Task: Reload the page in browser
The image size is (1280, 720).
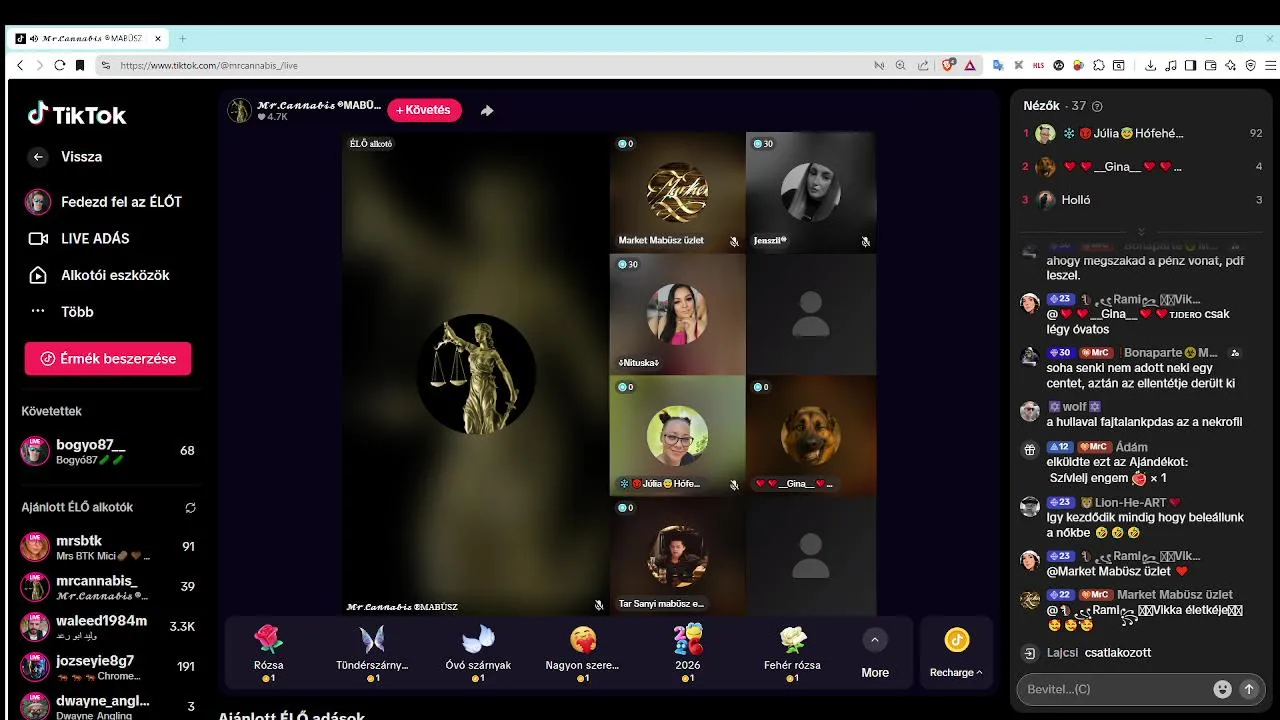Action: tap(60, 65)
